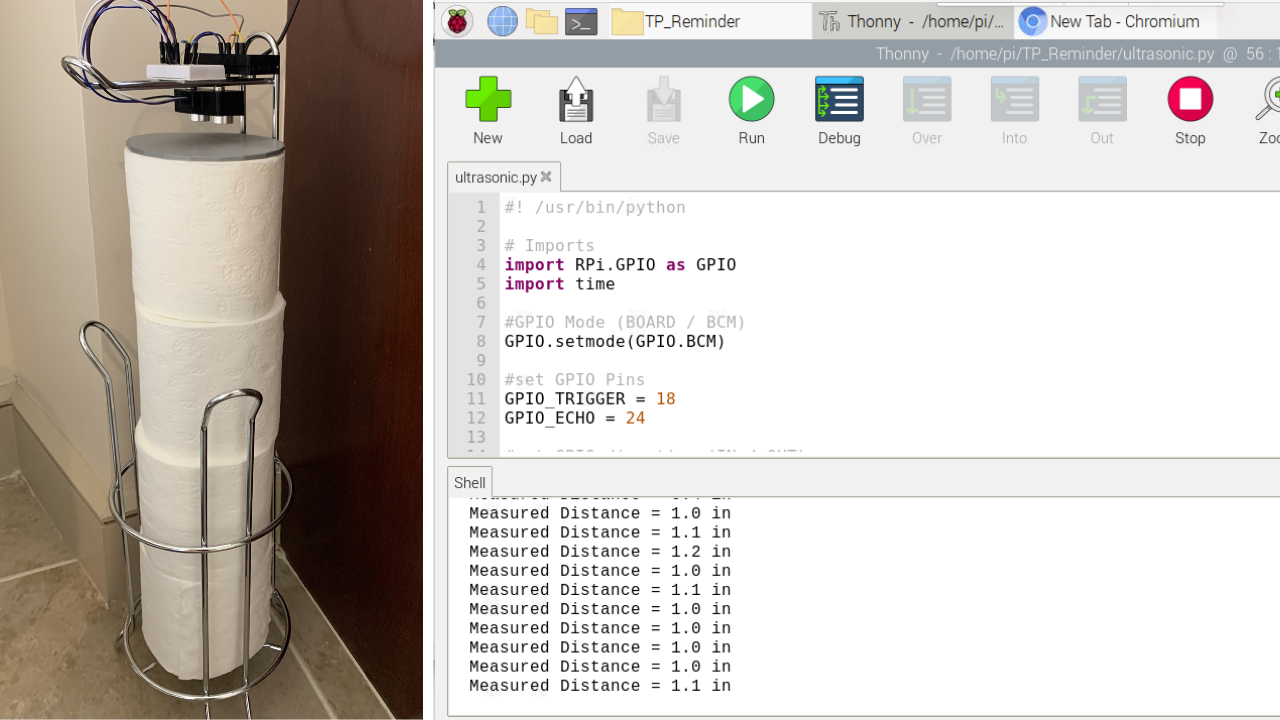Step Into in debugger
1280x720 pixels.
tap(1014, 111)
